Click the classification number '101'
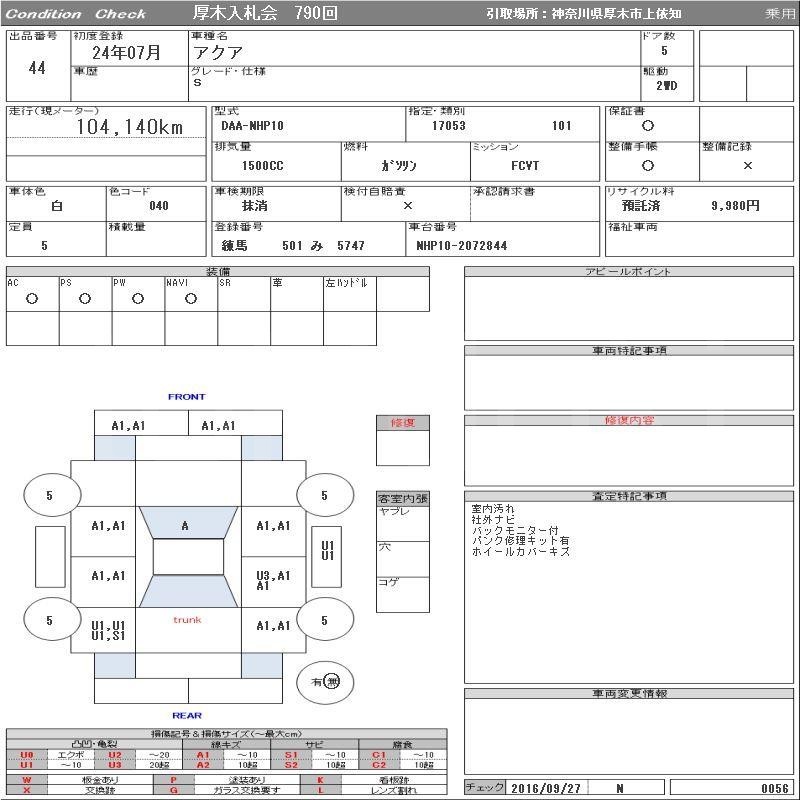Screen dimensions: 800x800 point(561,126)
